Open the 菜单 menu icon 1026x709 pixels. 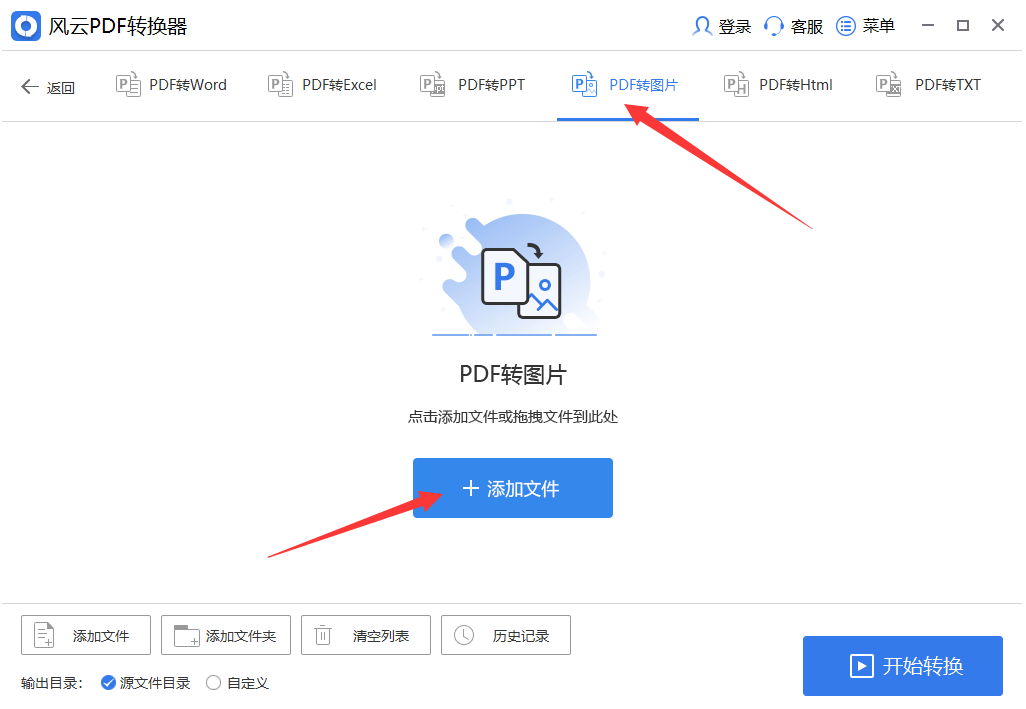click(x=846, y=26)
